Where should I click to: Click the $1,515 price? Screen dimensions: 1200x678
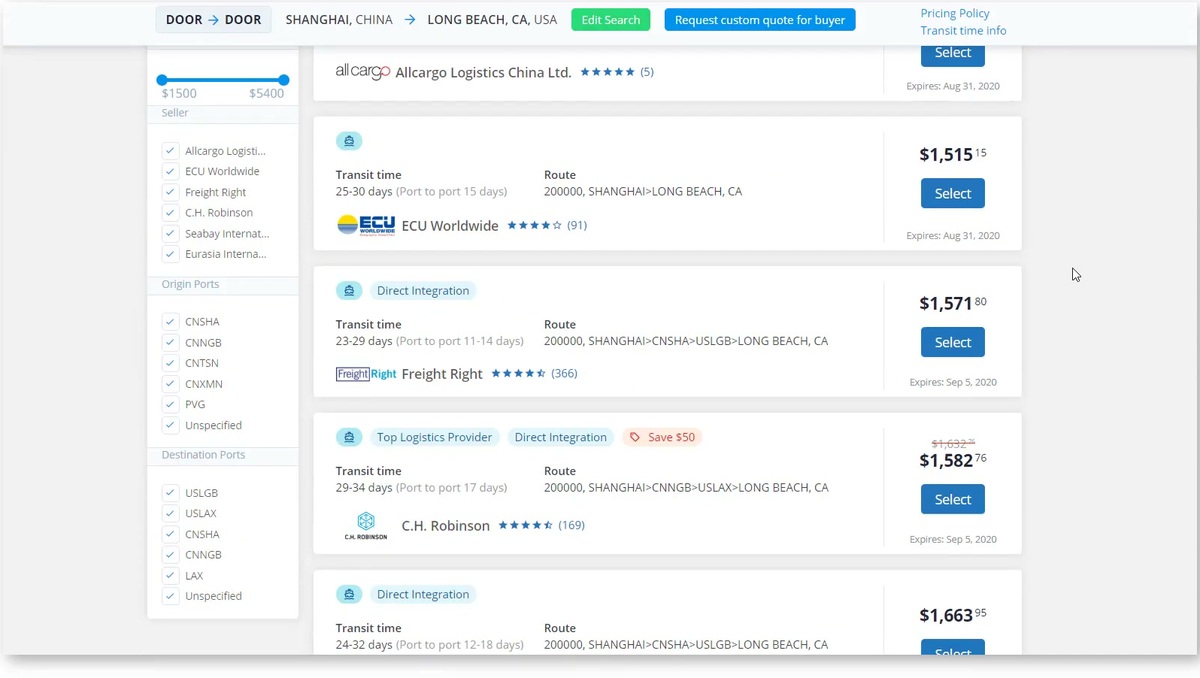pyautogui.click(x=953, y=154)
